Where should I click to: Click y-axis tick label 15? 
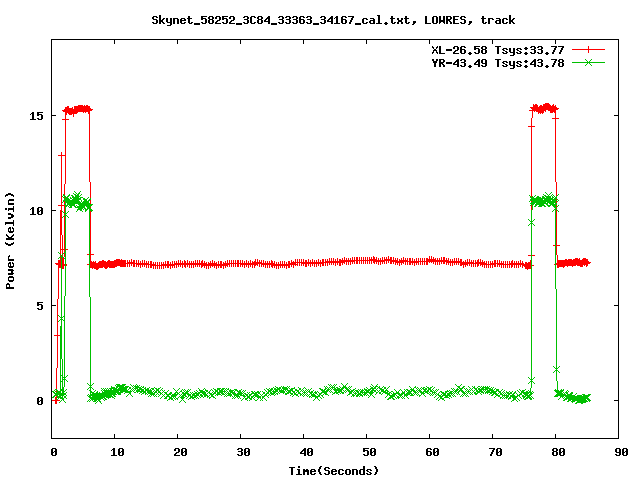36,116
